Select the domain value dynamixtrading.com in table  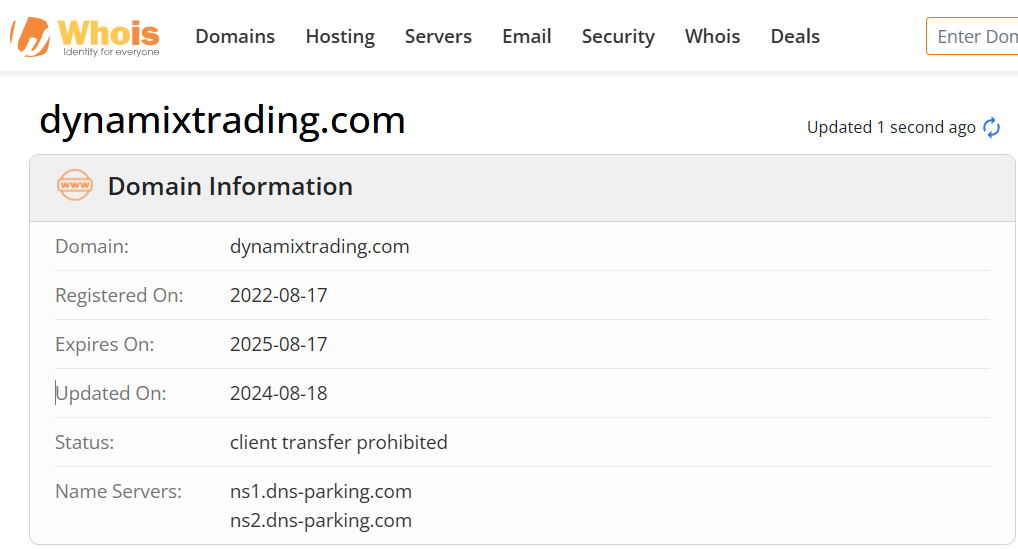tap(319, 247)
